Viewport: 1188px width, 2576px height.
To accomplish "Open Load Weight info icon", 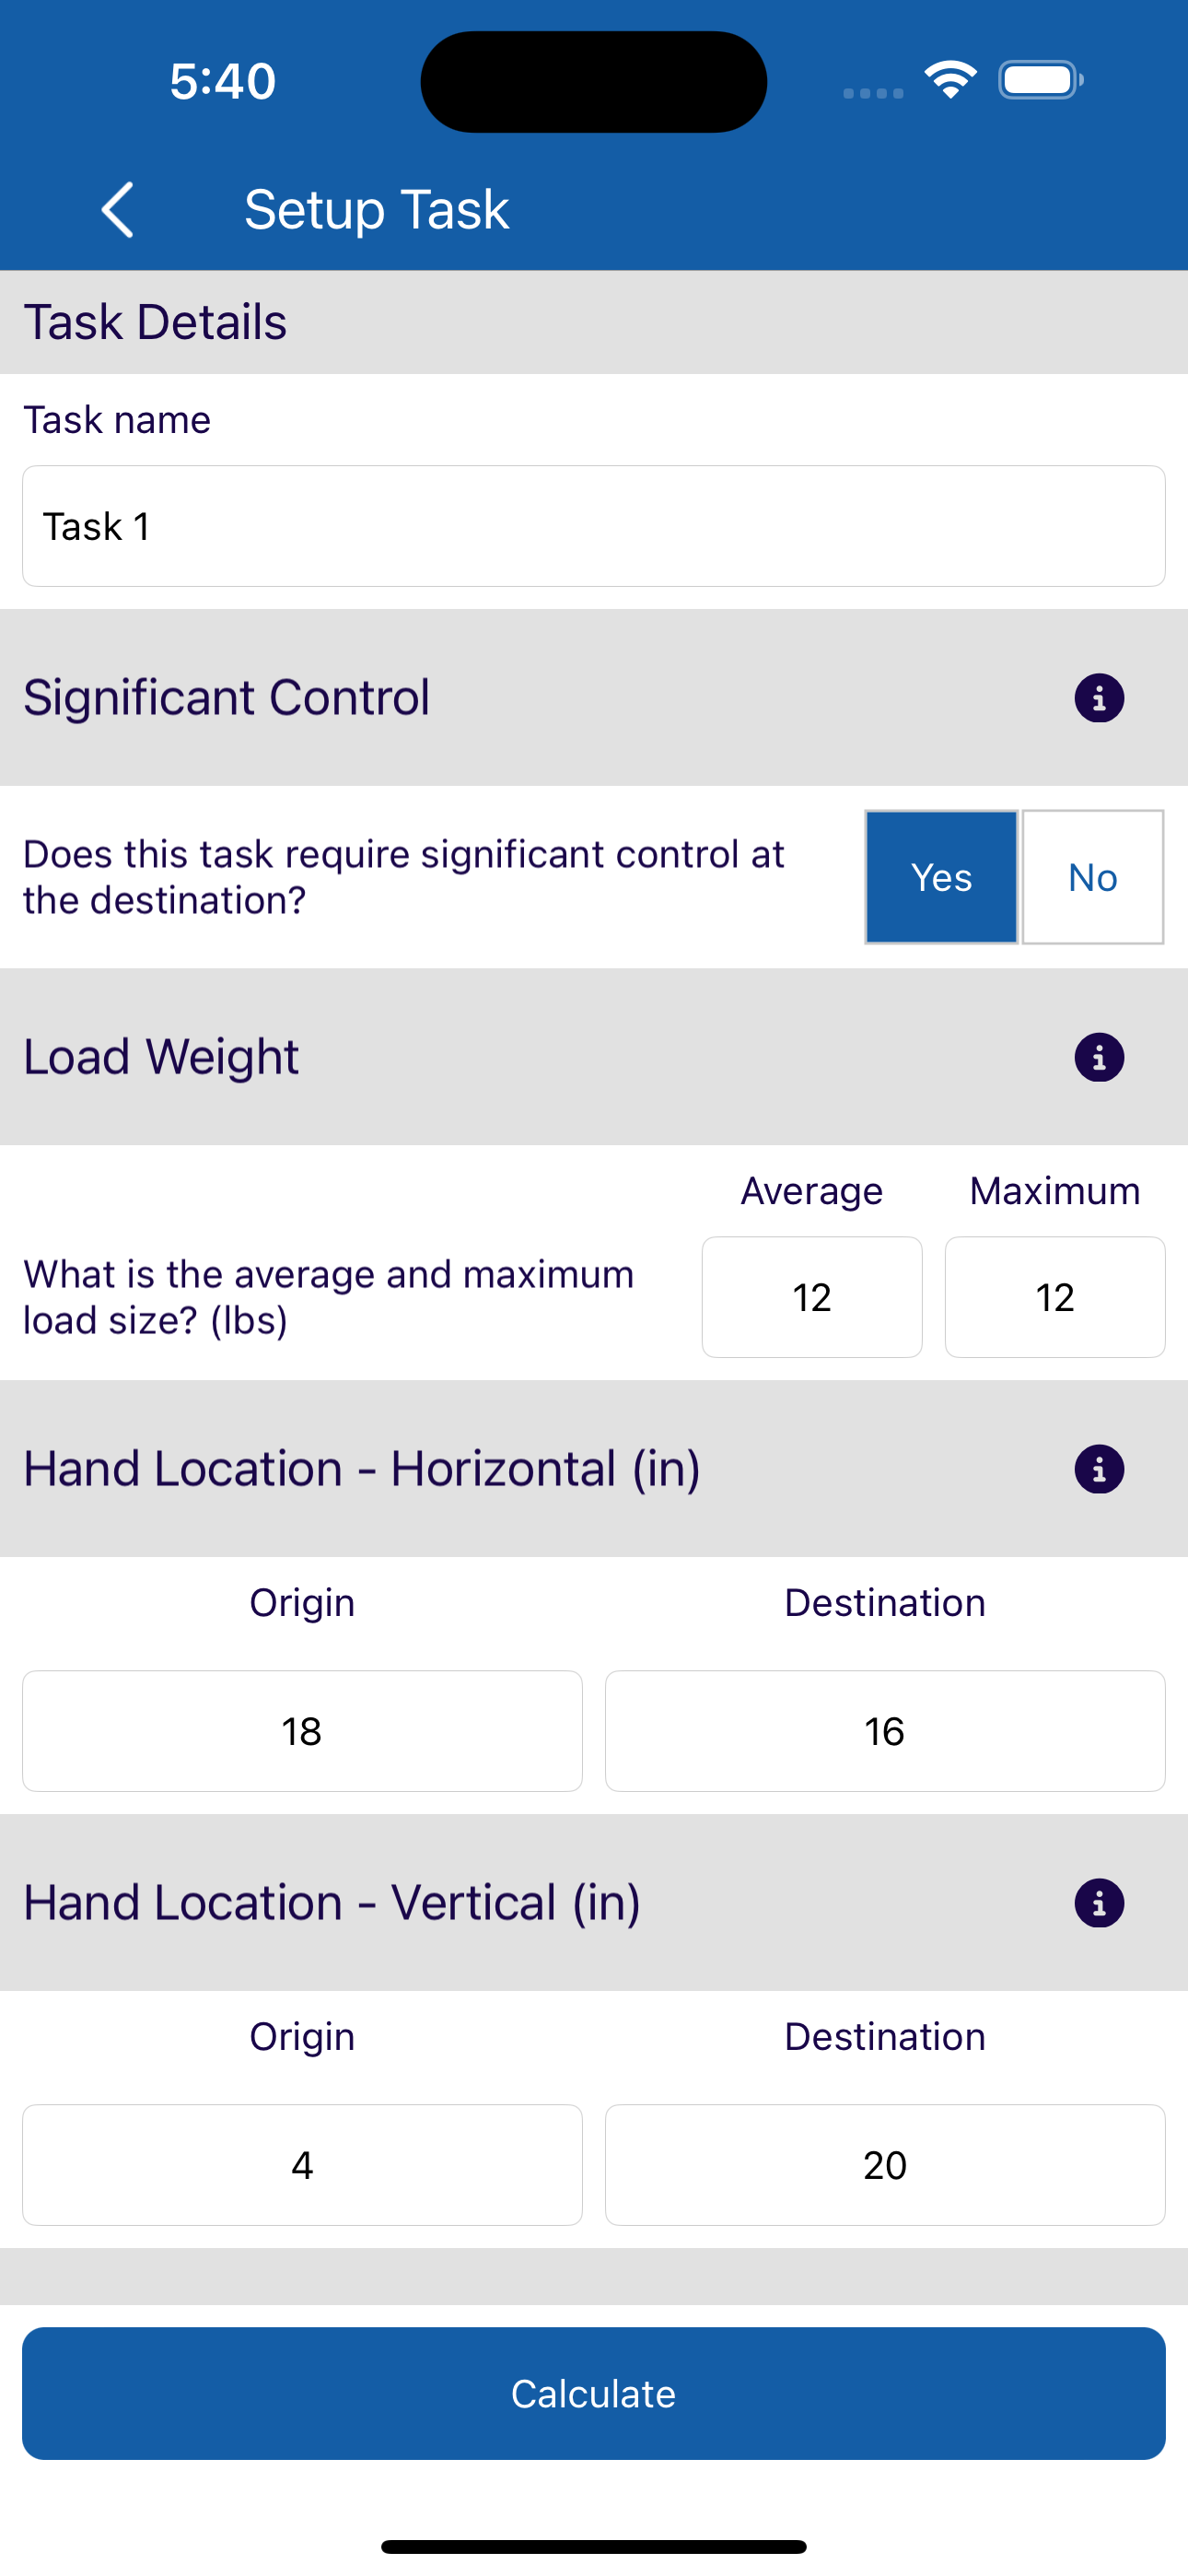I will pyautogui.click(x=1099, y=1057).
